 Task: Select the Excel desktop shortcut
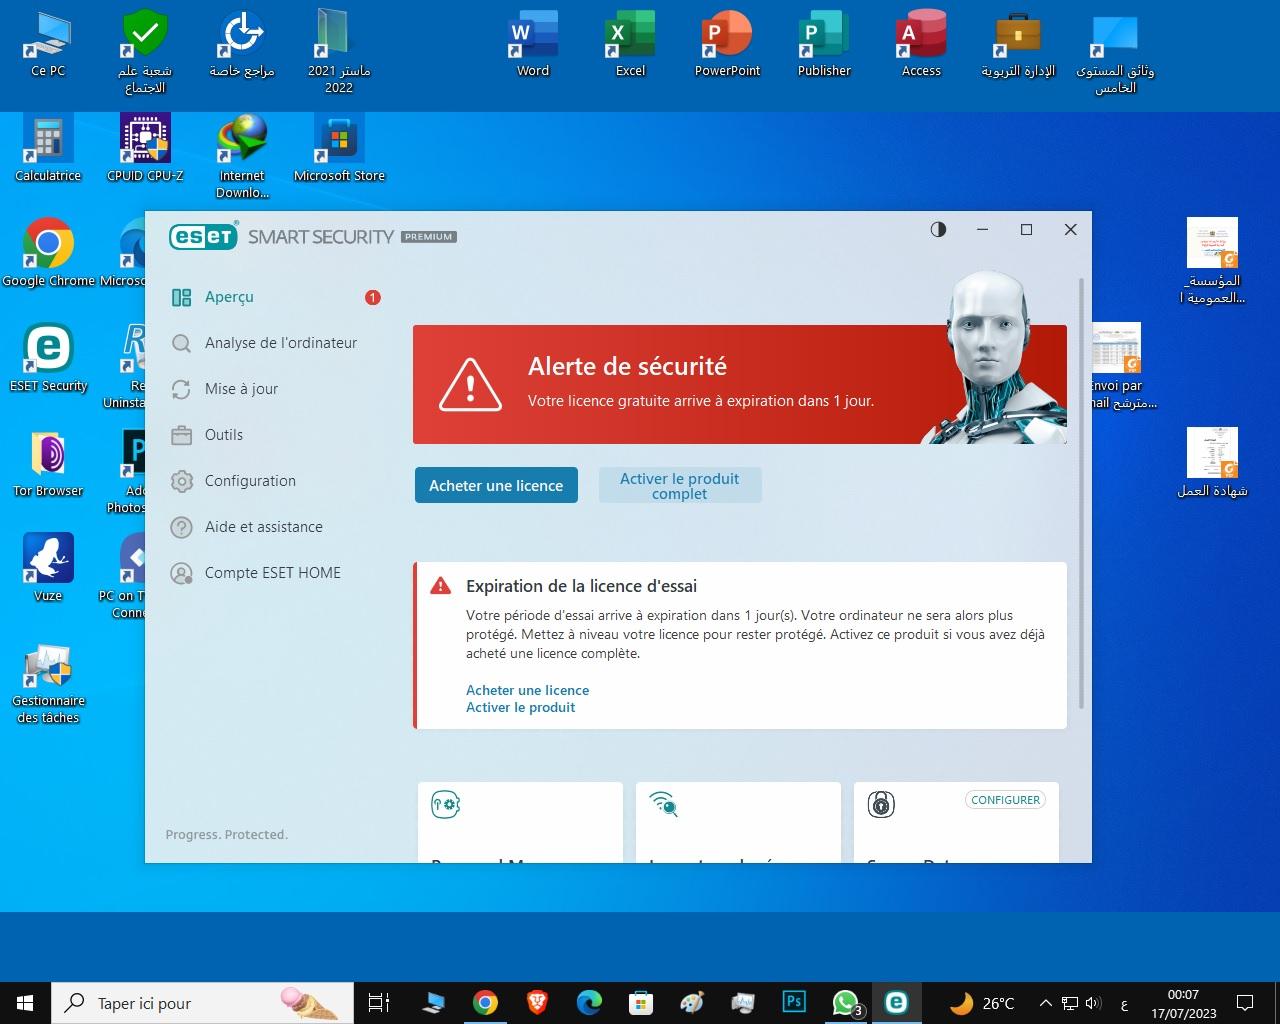(630, 45)
